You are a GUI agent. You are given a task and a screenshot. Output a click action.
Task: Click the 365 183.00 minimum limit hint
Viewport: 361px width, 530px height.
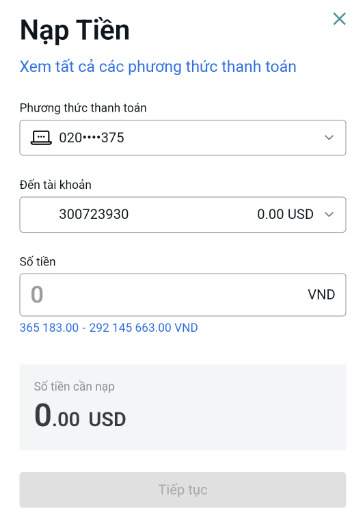coord(49,328)
